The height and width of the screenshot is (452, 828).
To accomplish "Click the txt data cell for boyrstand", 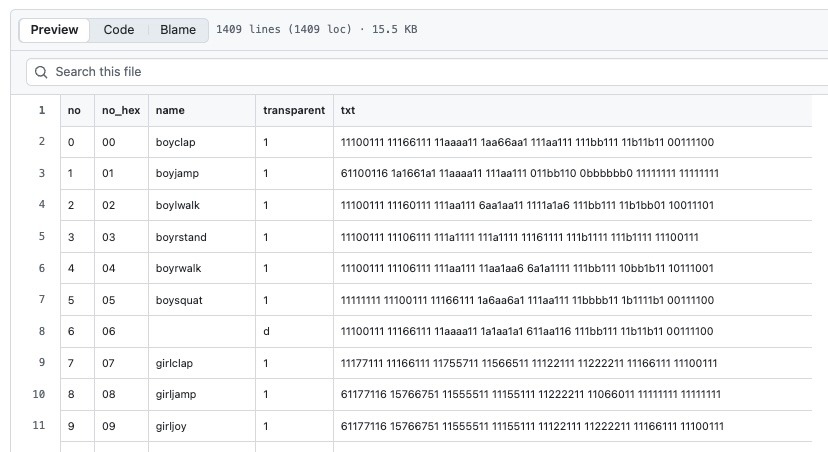I will click(x=519, y=237).
